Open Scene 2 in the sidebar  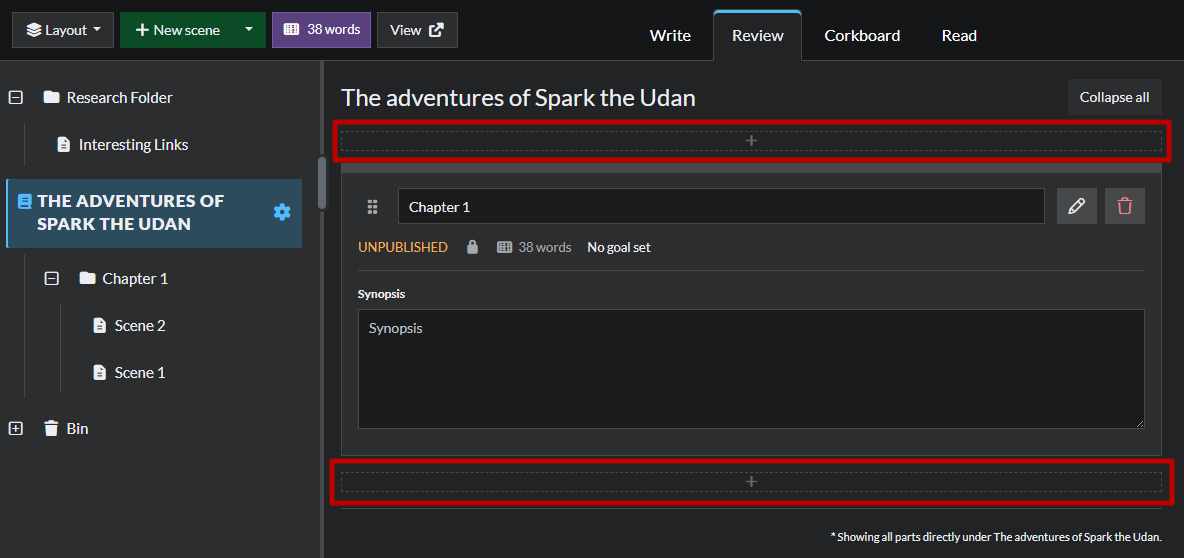pos(140,325)
